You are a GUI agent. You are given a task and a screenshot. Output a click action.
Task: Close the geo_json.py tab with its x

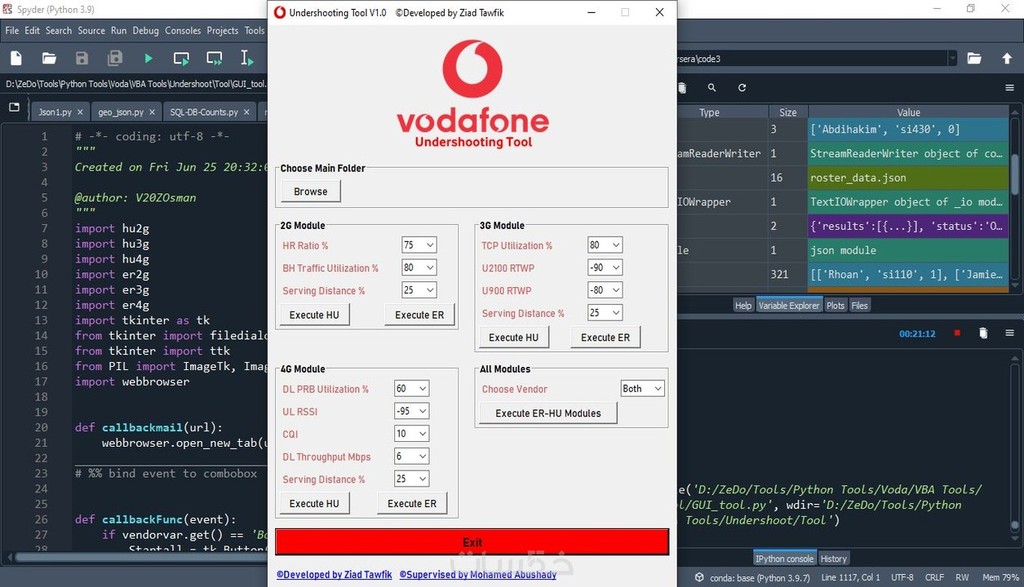[x=152, y=112]
